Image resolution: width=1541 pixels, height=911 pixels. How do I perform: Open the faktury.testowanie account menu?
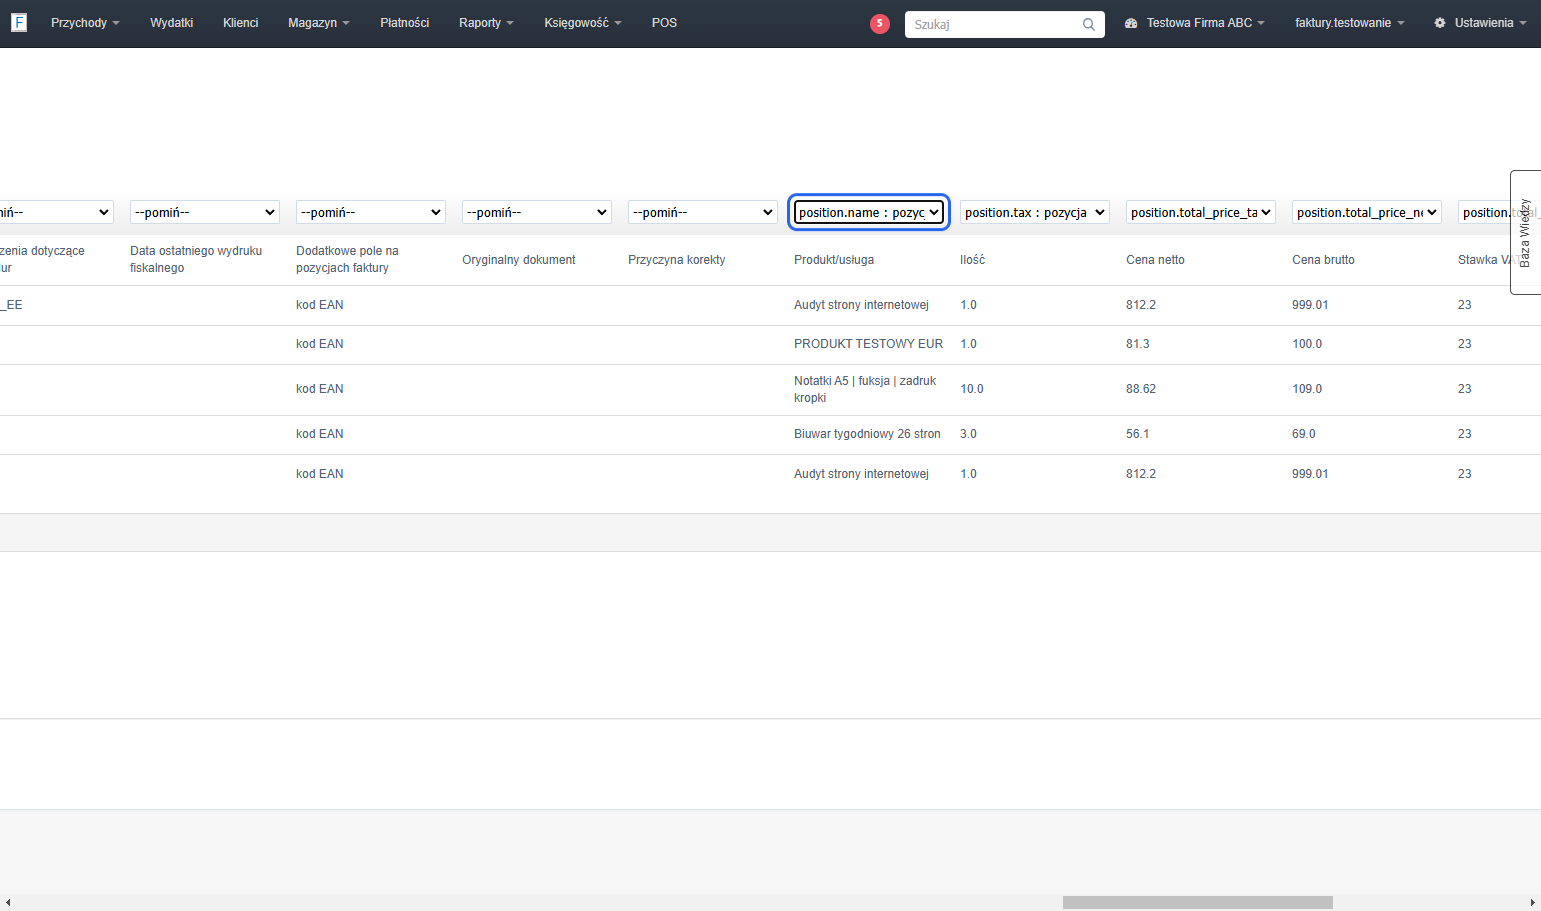tap(1350, 23)
